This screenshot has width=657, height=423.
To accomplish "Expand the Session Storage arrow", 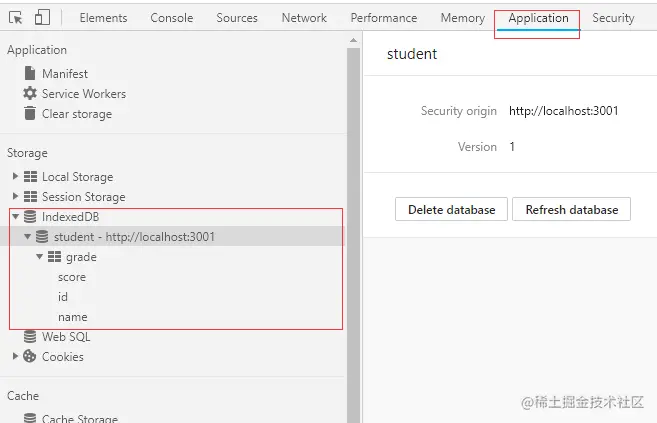I will [x=15, y=196].
